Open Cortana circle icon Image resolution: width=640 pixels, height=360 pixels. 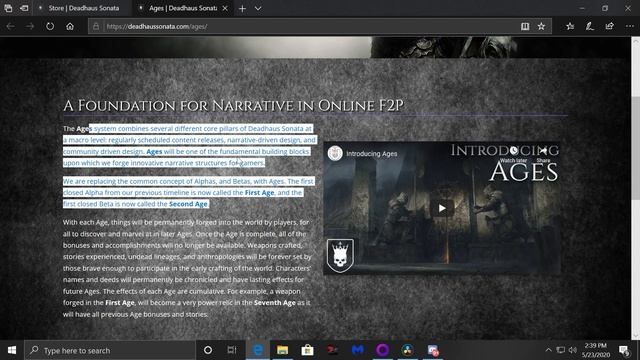coord(208,350)
